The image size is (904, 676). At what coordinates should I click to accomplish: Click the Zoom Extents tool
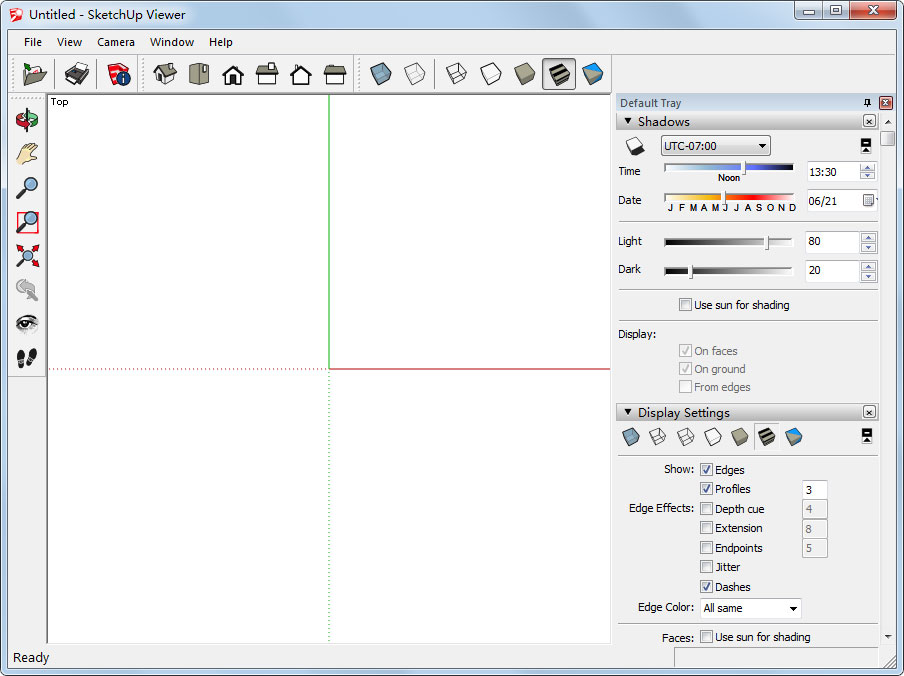27,256
